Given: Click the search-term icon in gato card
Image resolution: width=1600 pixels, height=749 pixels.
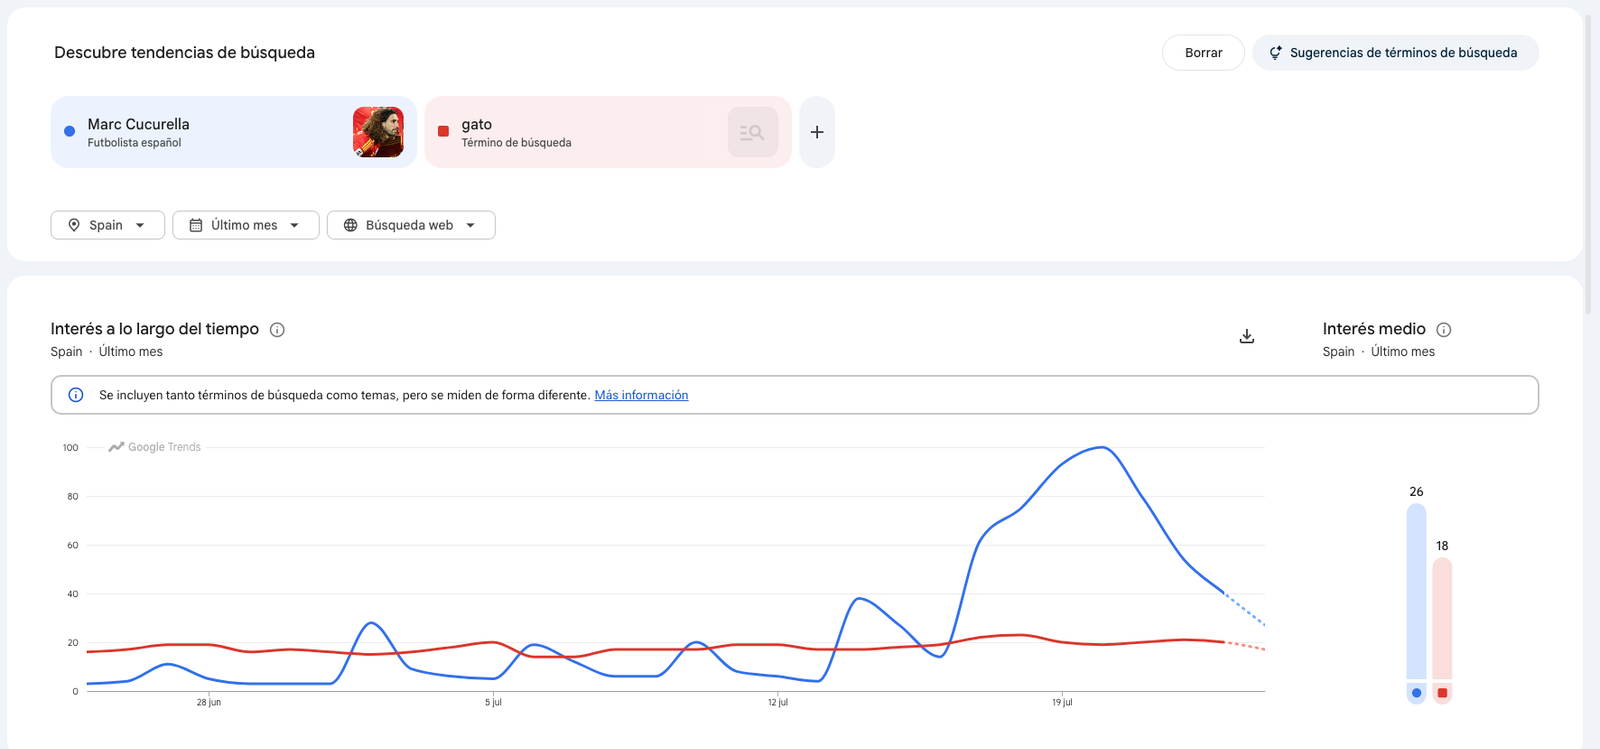Looking at the screenshot, I should (x=753, y=132).
